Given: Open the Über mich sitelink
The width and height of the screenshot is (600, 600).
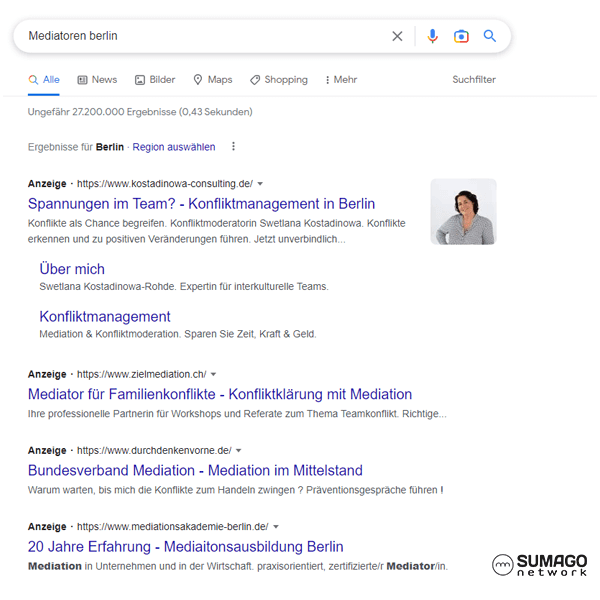Looking at the screenshot, I should 72,269.
